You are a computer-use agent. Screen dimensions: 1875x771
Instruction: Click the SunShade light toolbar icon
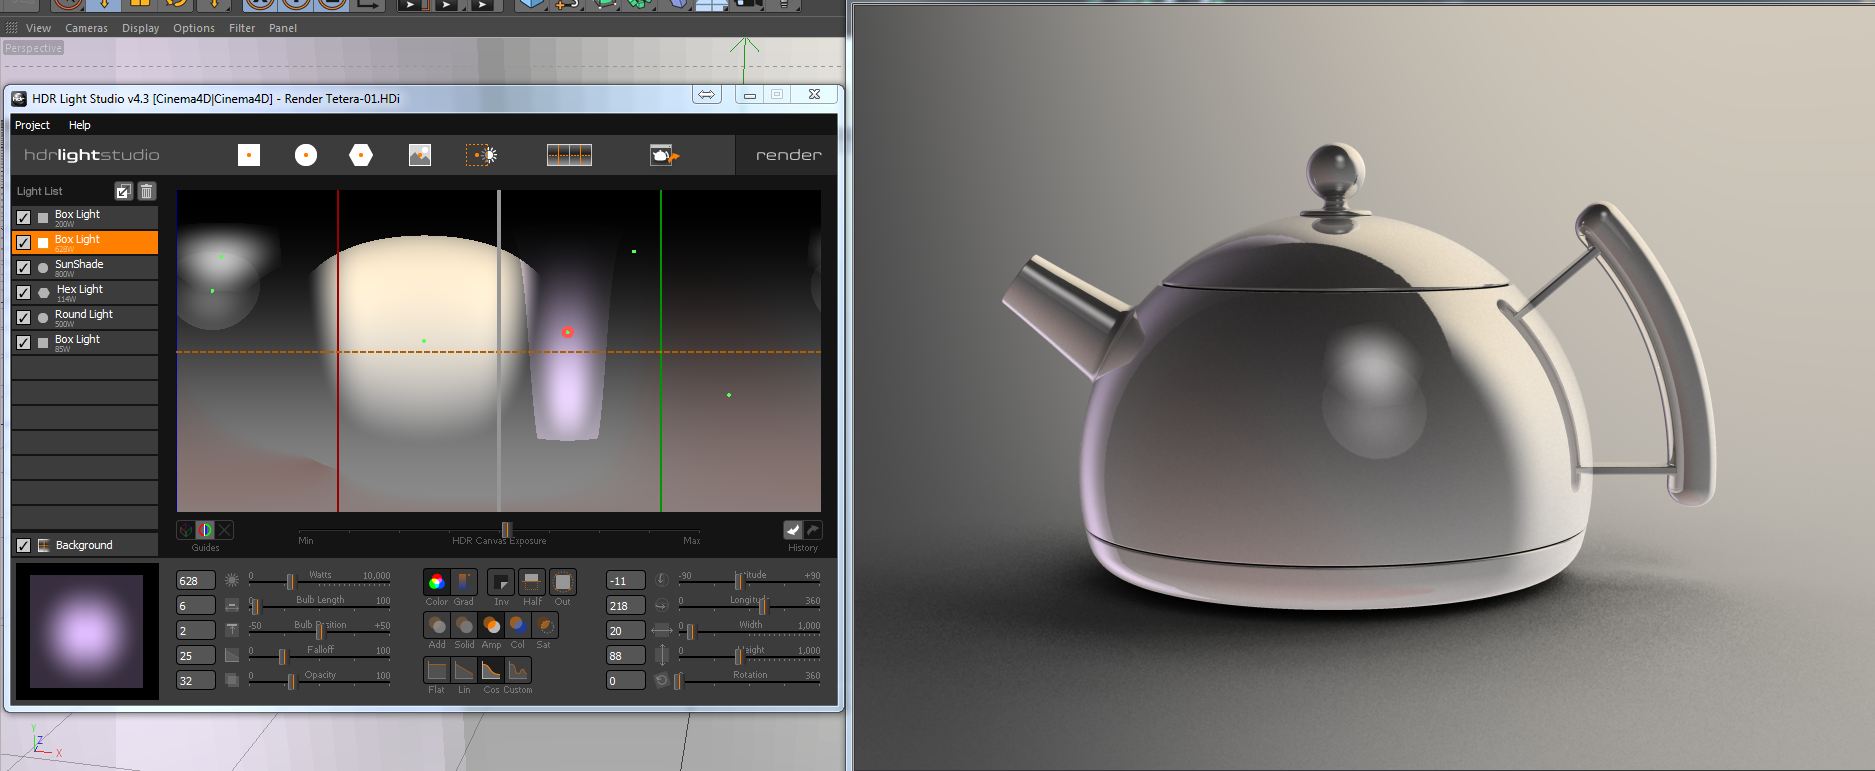[x=481, y=155]
